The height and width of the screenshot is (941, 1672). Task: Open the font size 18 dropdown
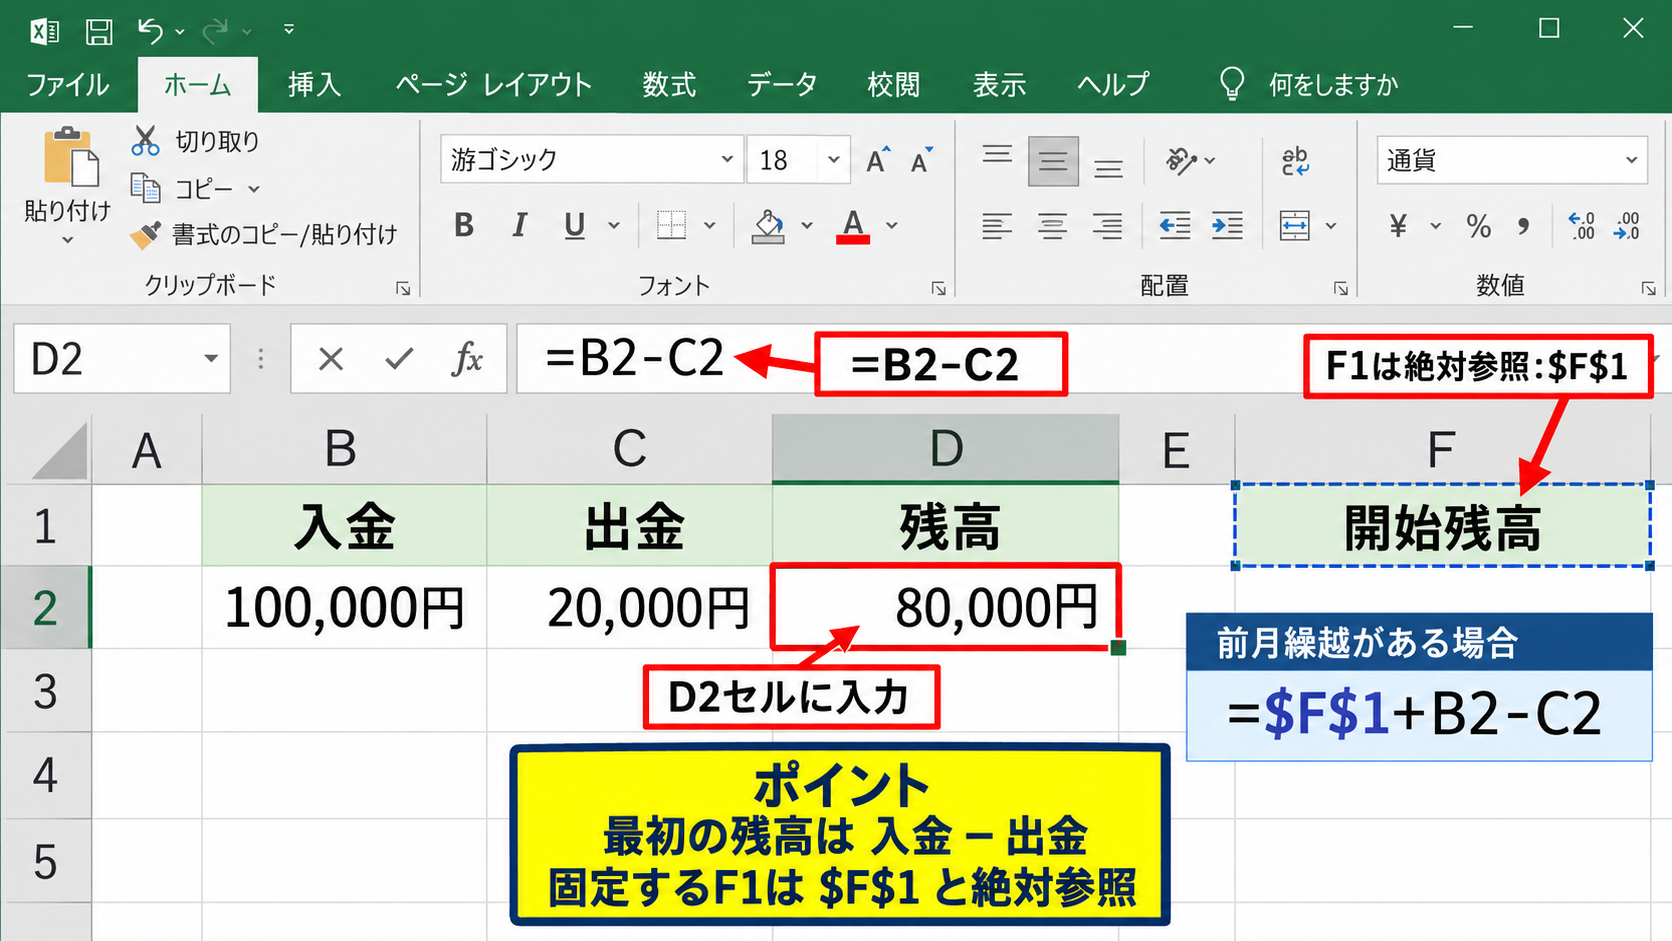pos(833,160)
